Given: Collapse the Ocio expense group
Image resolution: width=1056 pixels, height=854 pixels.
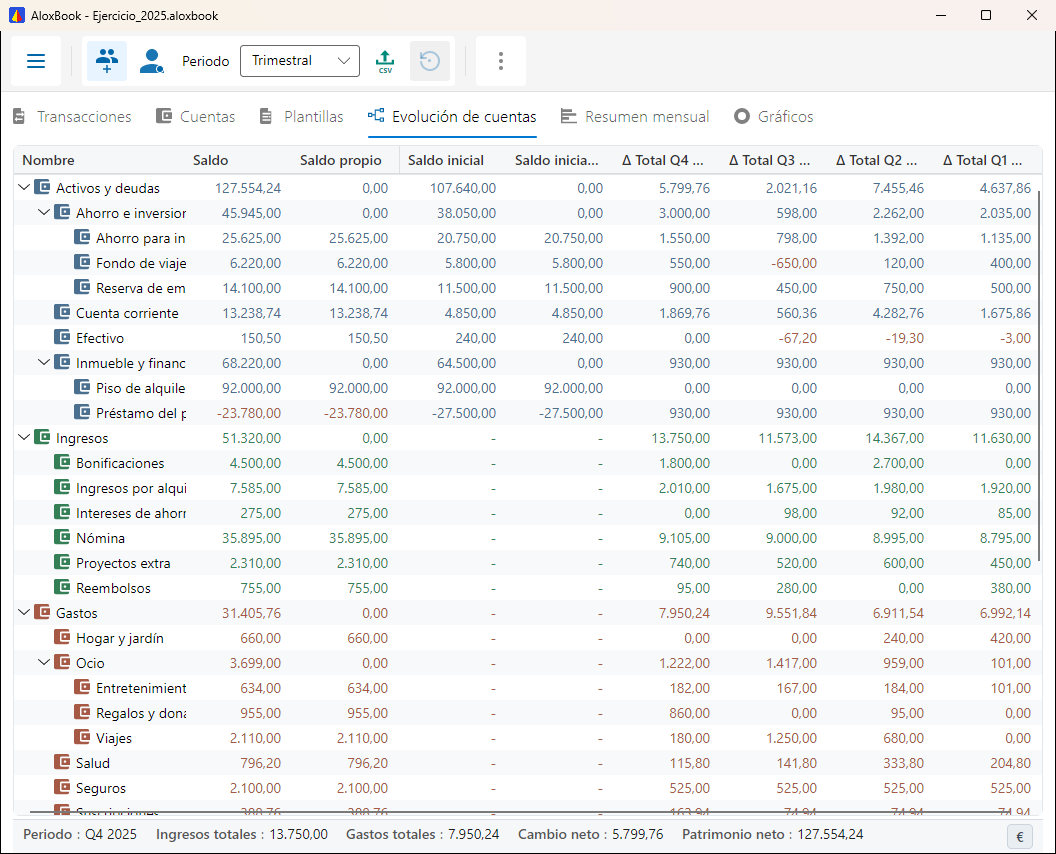Looking at the screenshot, I should pos(44,662).
